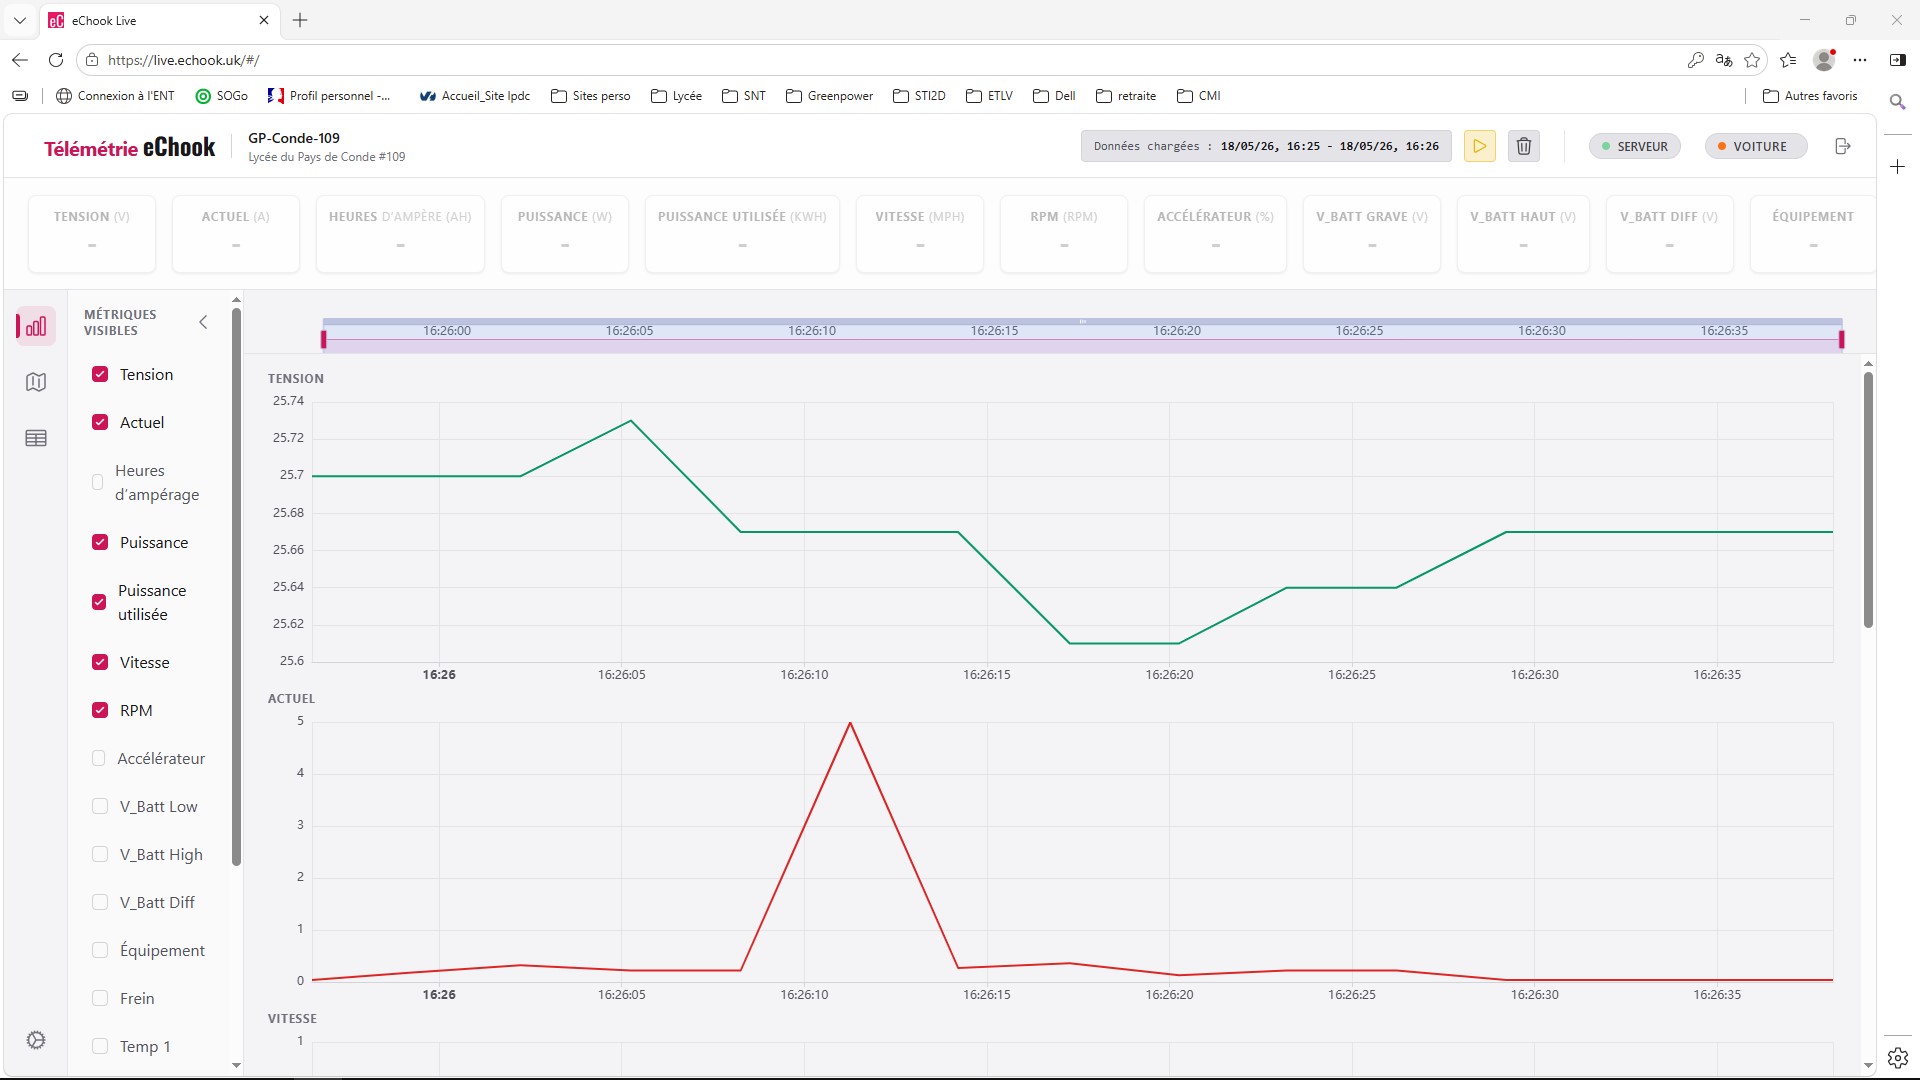Image resolution: width=1920 pixels, height=1080 pixels.
Task: Open the Greenpower bookmarks folder
Action: 829,96
